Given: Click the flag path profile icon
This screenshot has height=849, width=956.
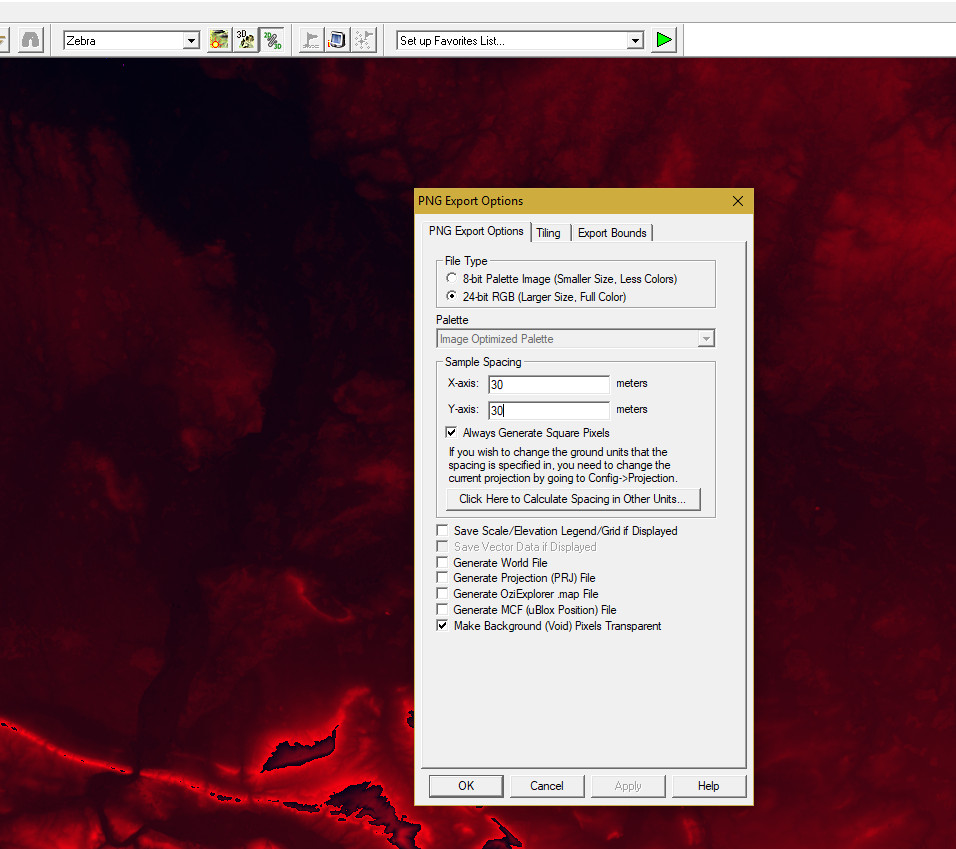Looking at the screenshot, I should [311, 40].
